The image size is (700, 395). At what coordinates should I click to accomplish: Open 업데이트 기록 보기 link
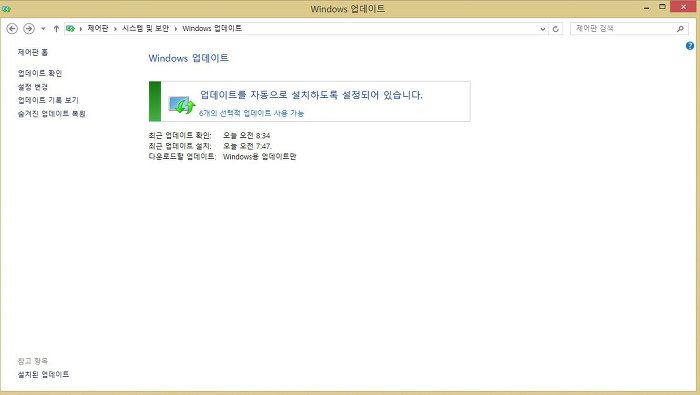tap(48, 100)
